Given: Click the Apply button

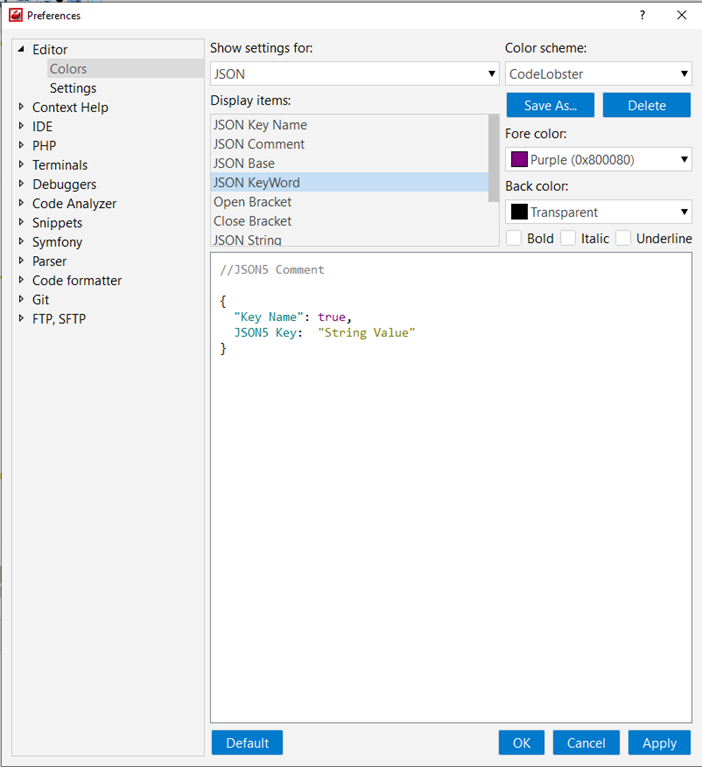Looking at the screenshot, I should pos(659,743).
